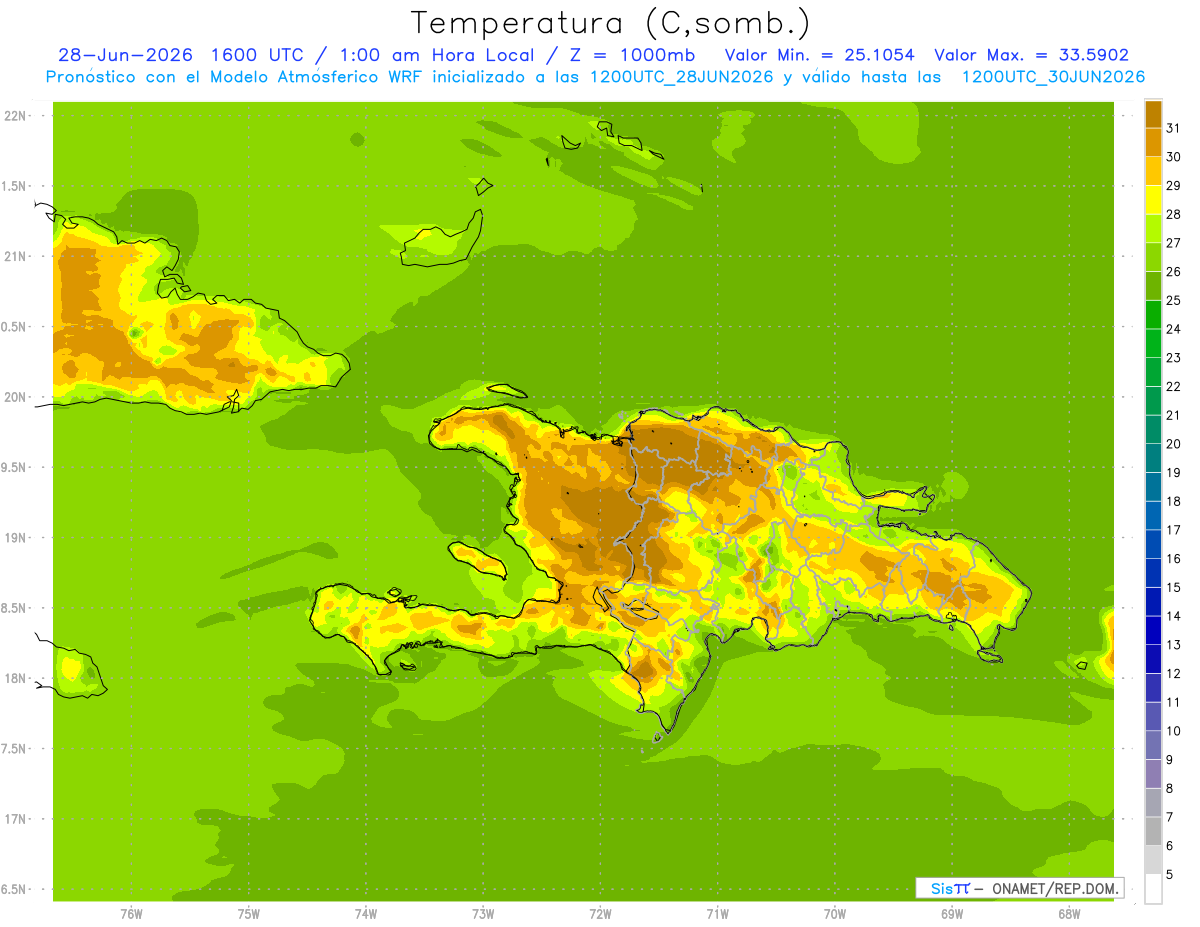The height and width of the screenshot is (927, 1200).
Task: Click the blue colorbar segment between 15 and 16
Action: (x=1153, y=572)
